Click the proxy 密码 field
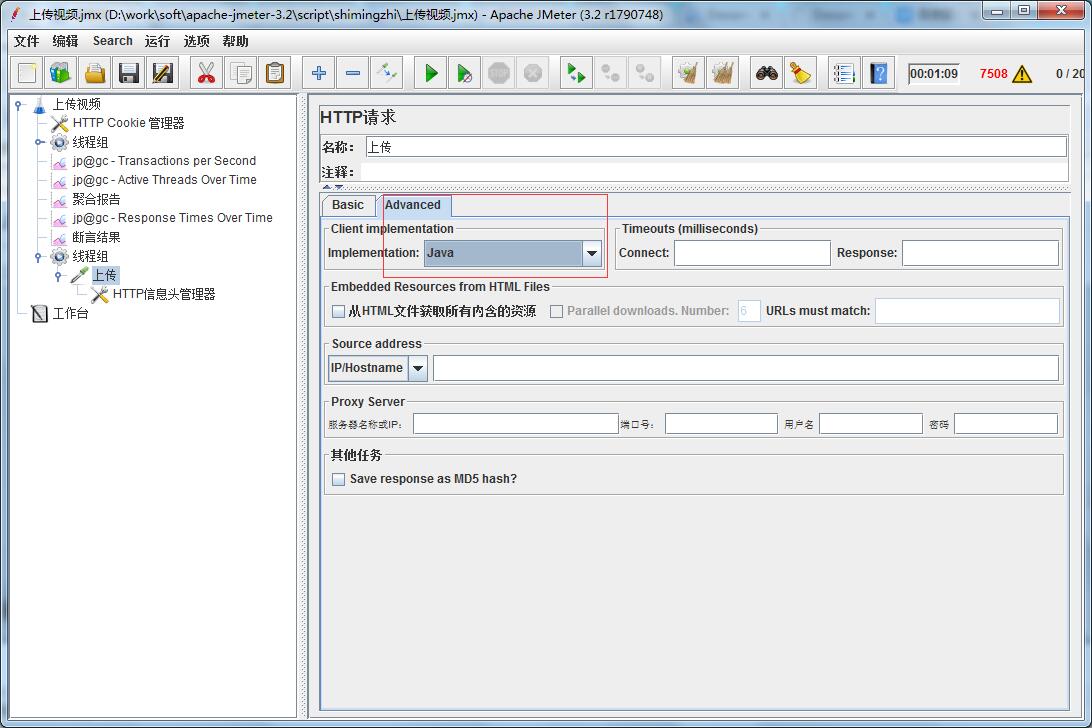The height and width of the screenshot is (728, 1092). click(1006, 424)
